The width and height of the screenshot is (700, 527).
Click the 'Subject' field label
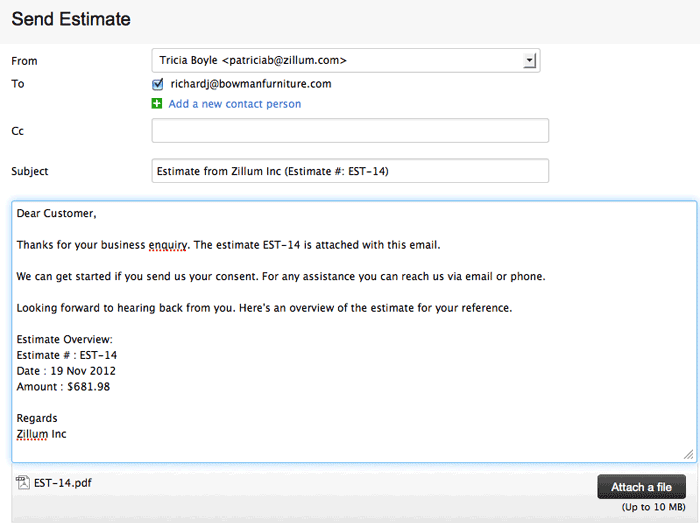[30, 171]
